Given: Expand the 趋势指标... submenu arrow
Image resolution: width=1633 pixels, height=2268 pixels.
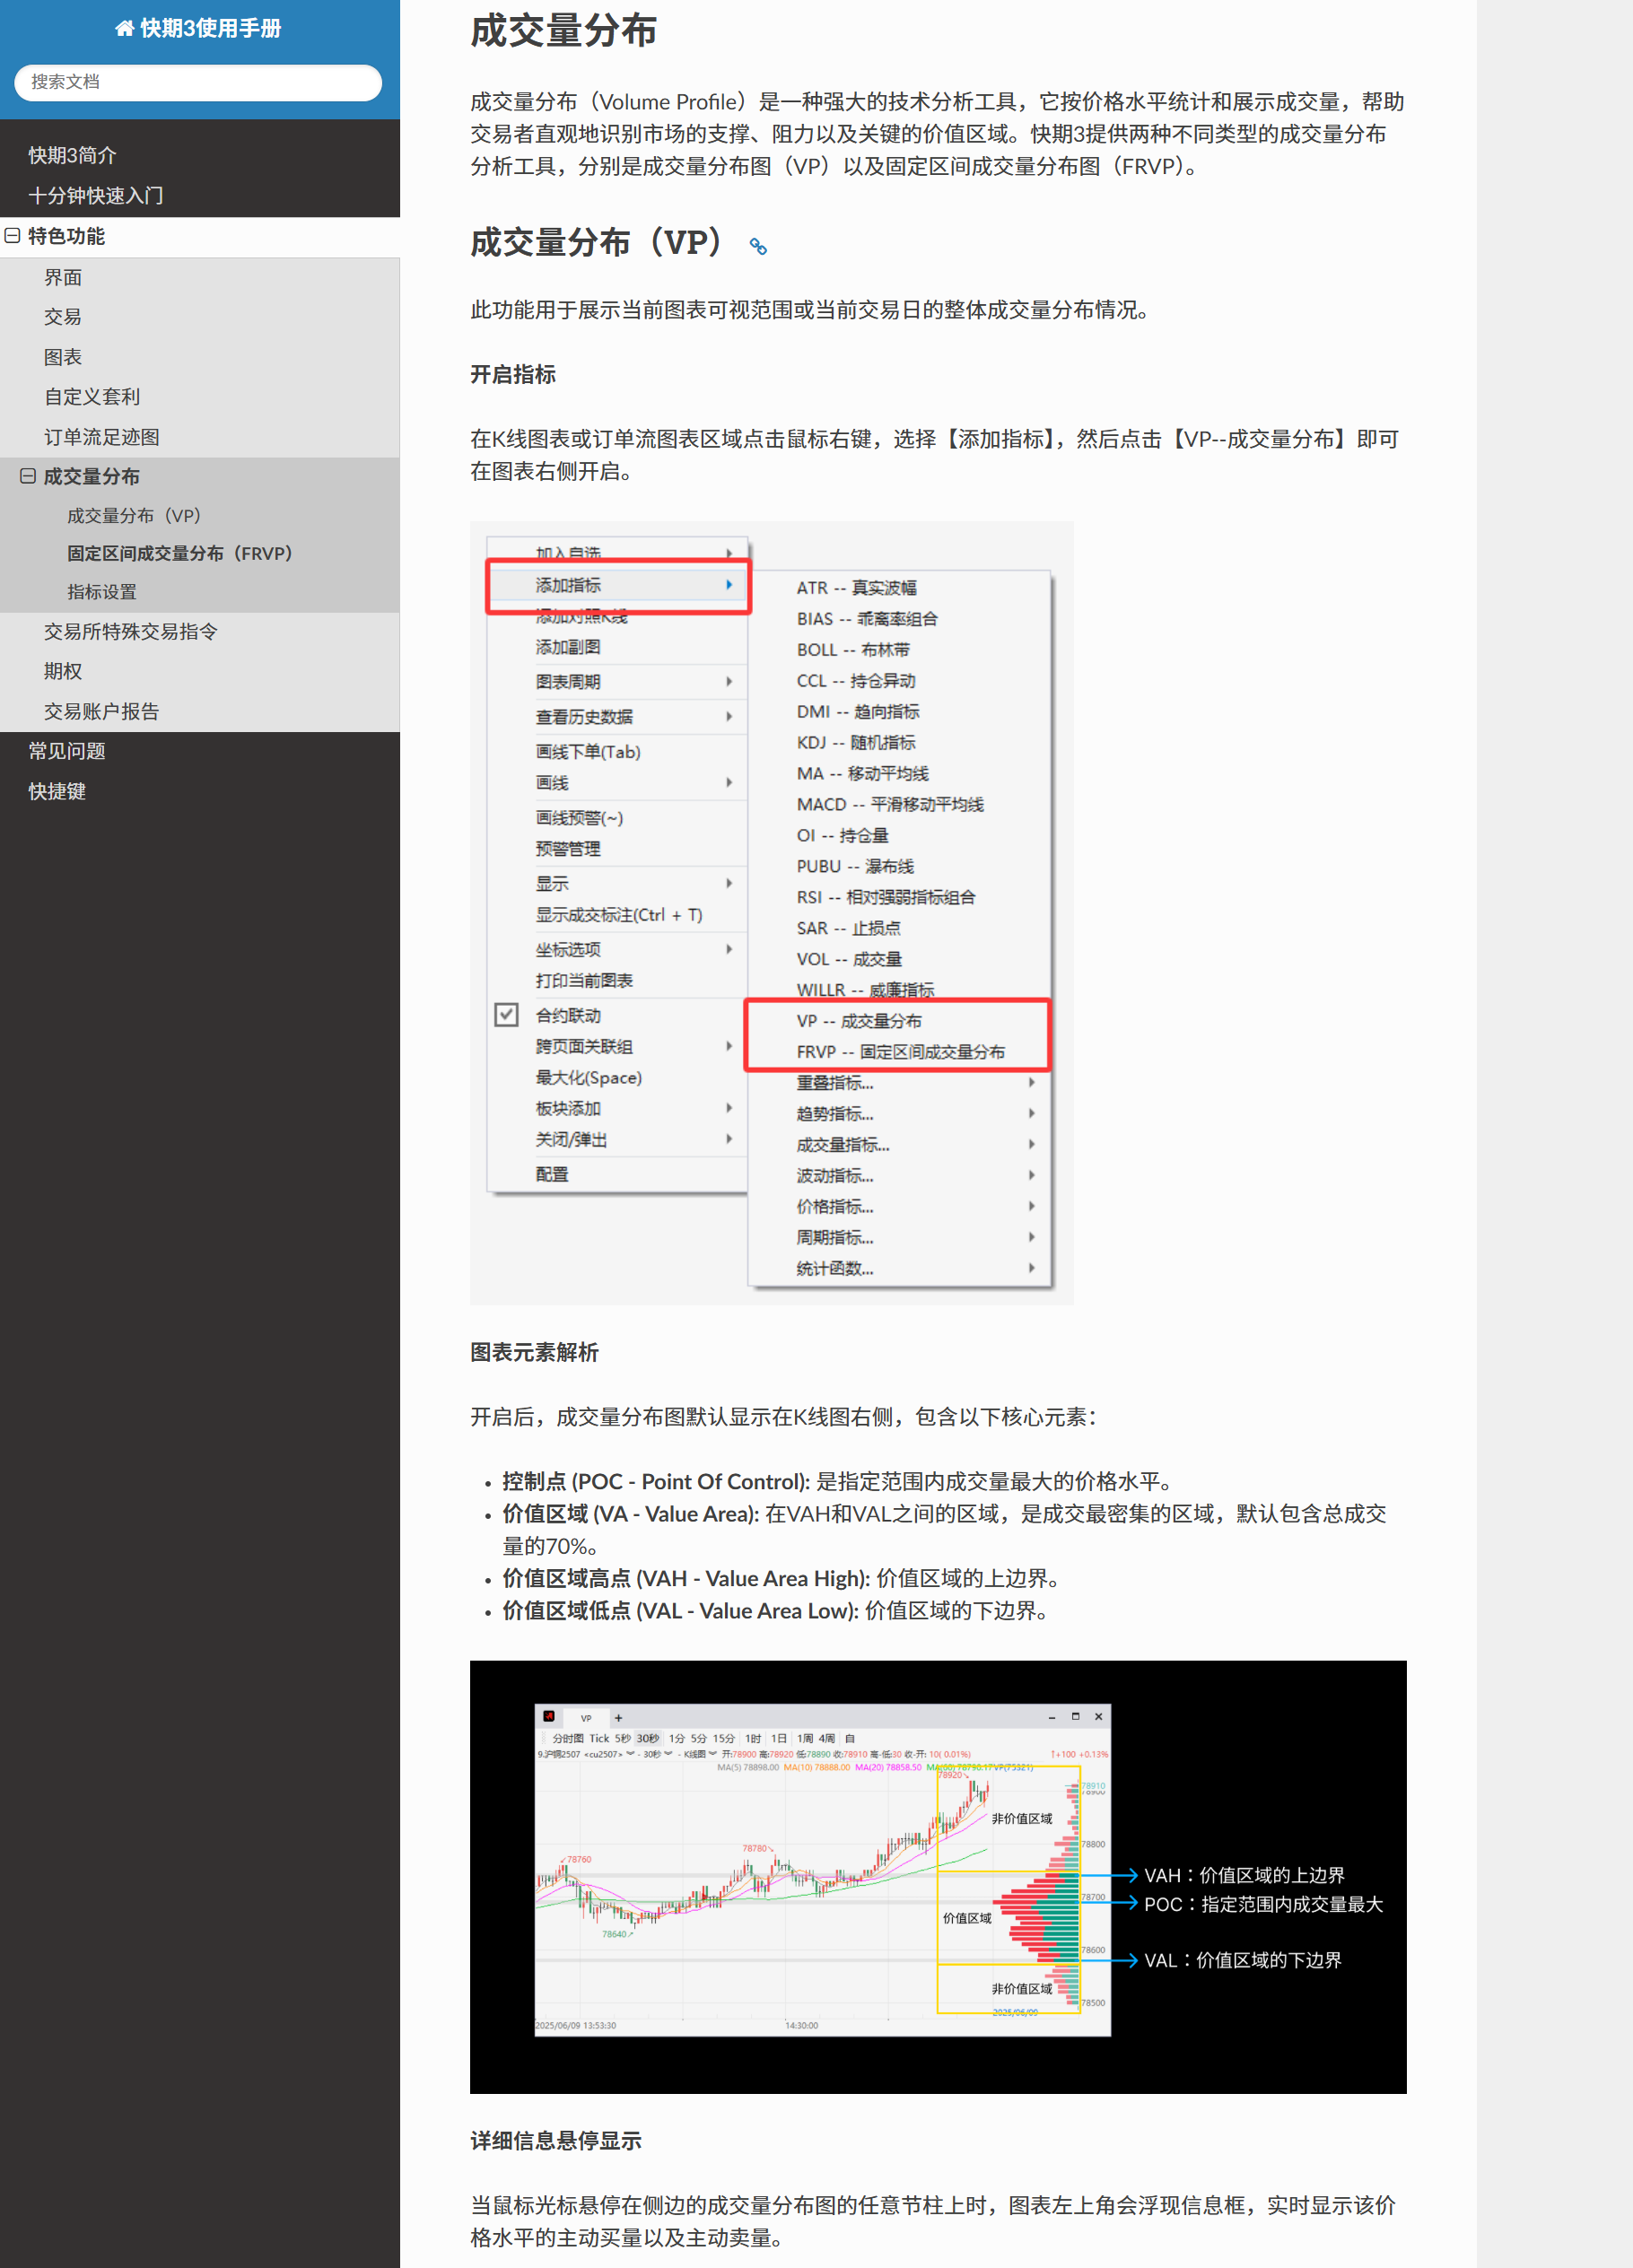Looking at the screenshot, I should (x=1031, y=1113).
